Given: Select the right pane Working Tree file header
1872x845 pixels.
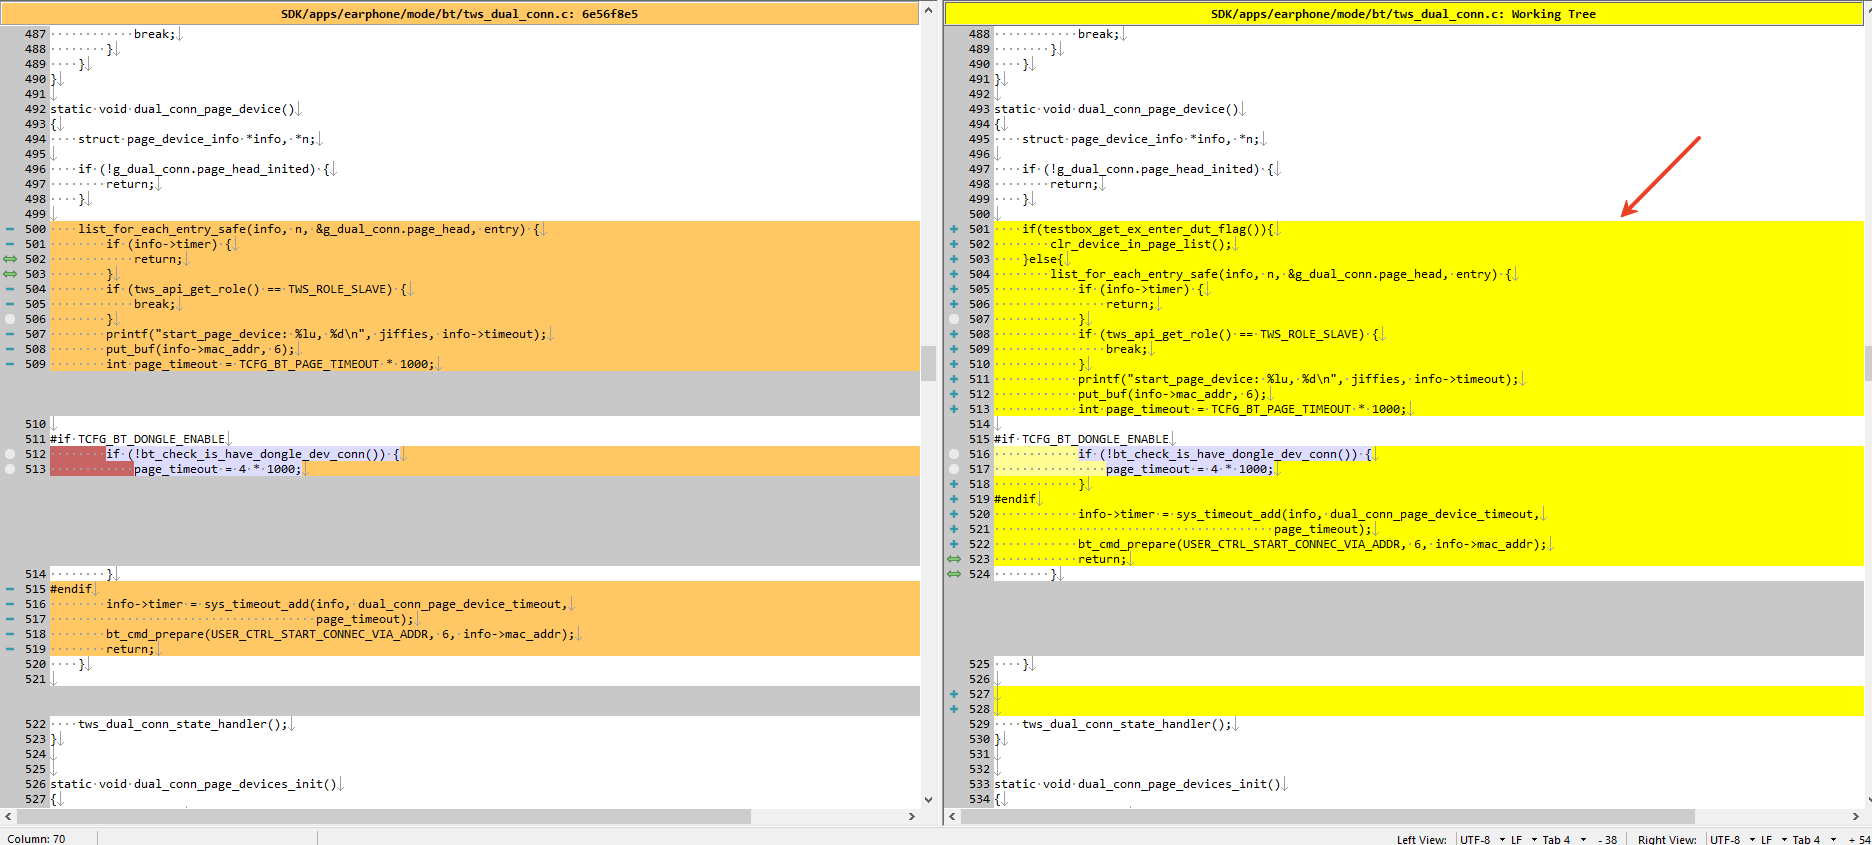Looking at the screenshot, I should pos(1403,14).
